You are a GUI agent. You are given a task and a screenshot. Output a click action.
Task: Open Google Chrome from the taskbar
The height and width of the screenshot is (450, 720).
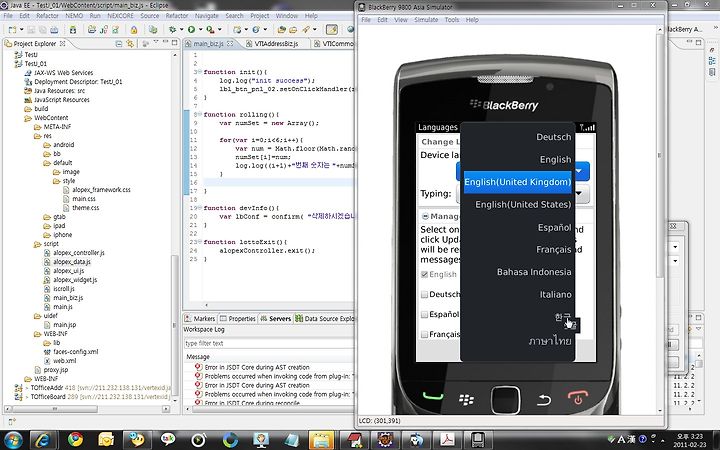[75, 440]
